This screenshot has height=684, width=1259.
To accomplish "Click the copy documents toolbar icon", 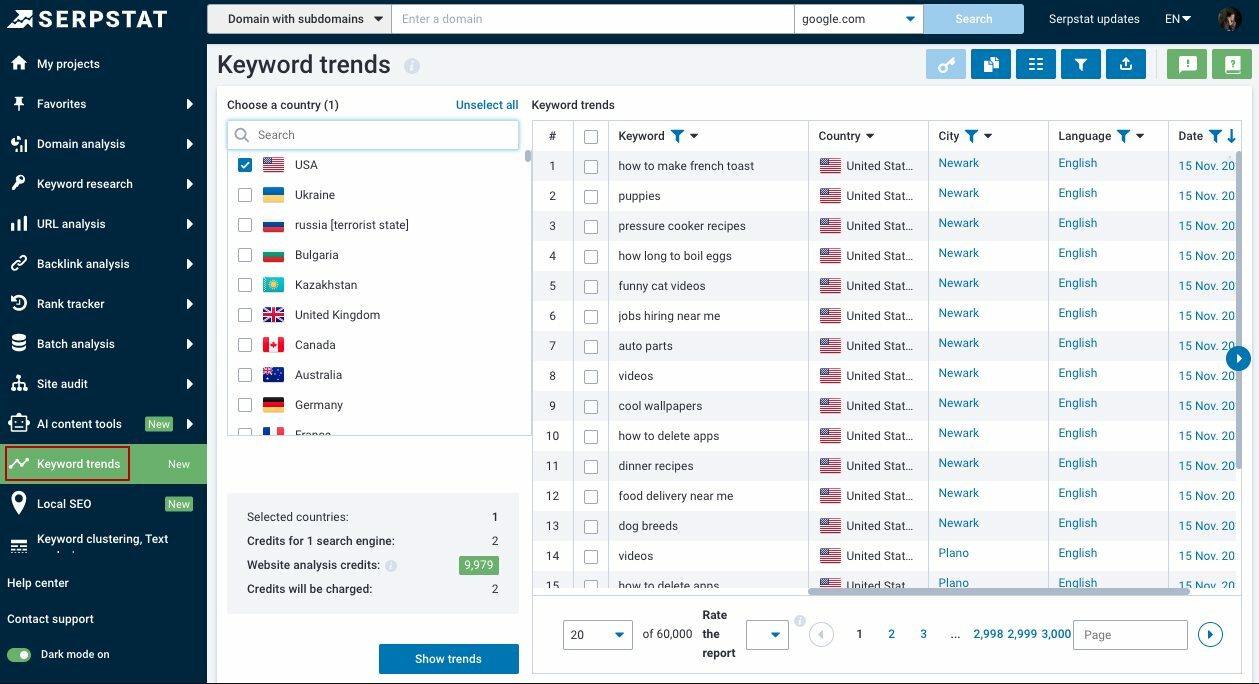I will pos(991,64).
